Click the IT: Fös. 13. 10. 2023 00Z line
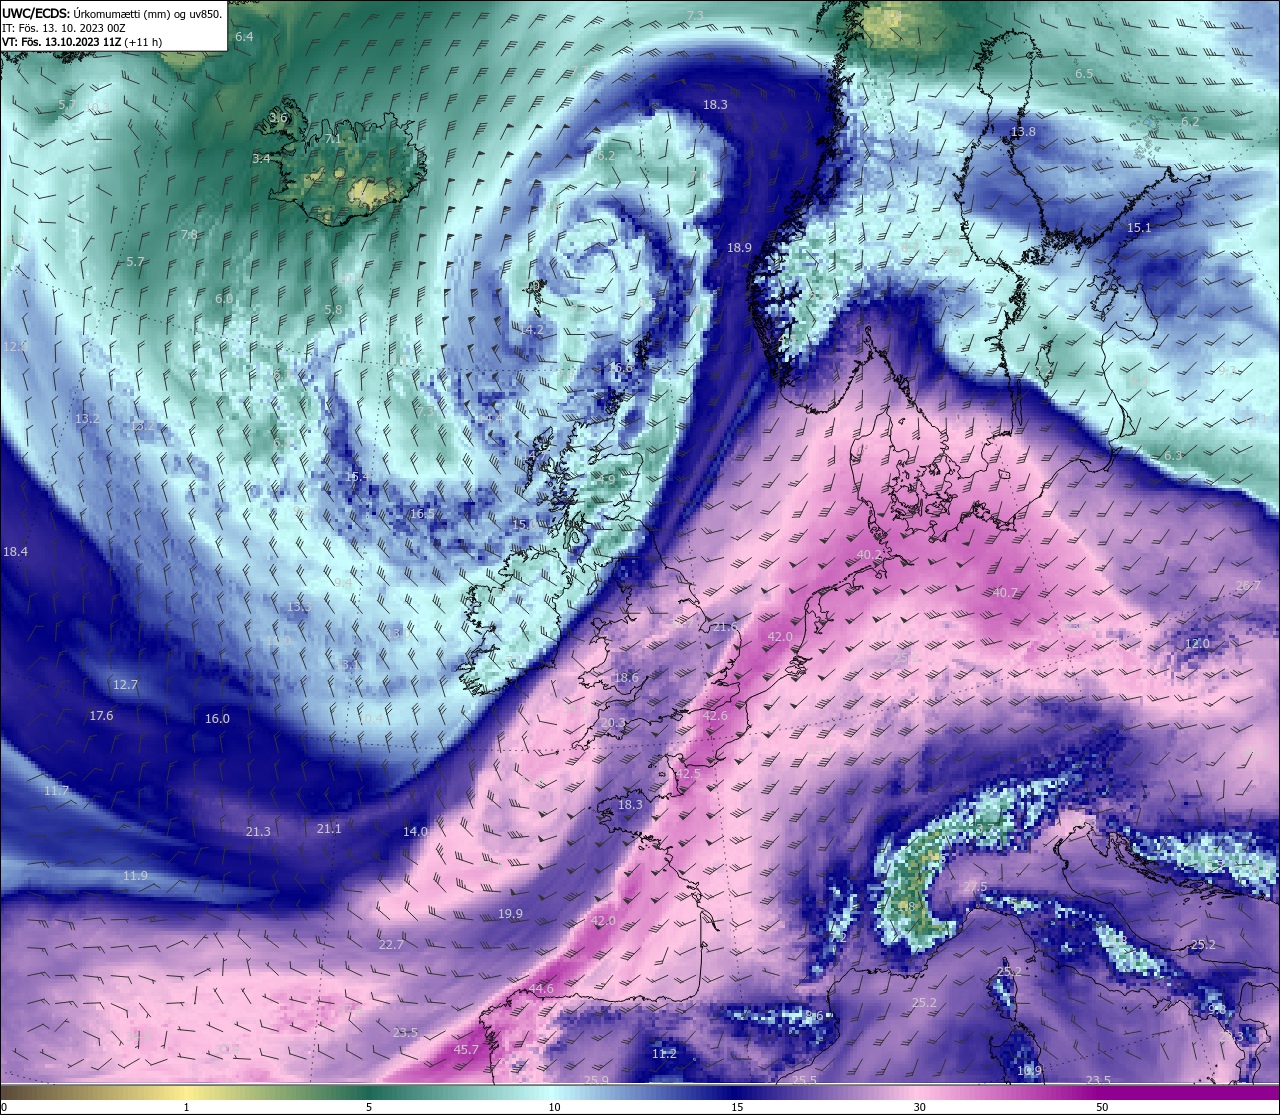 pos(63,28)
